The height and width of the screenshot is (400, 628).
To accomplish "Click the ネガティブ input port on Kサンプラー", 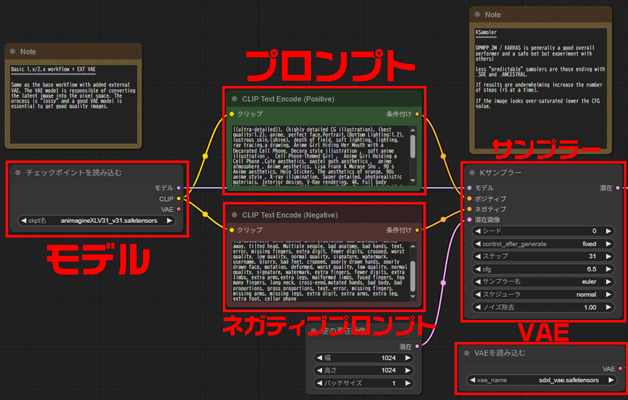I will coord(467,209).
